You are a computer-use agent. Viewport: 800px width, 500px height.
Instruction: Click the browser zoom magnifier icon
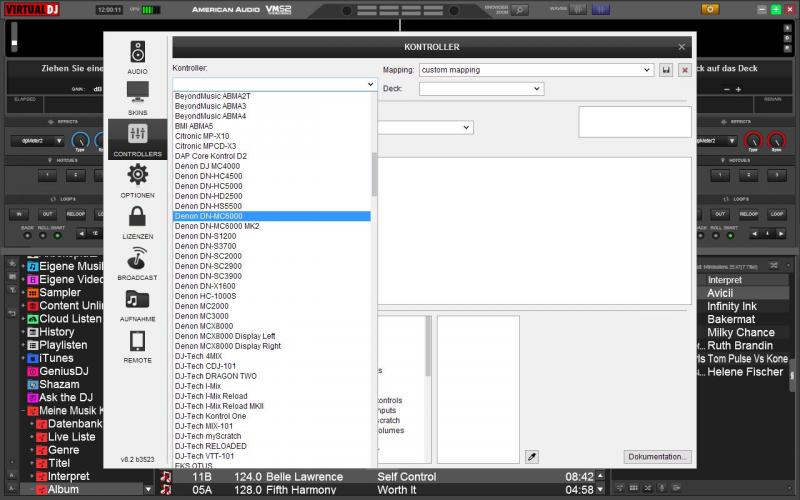(x=519, y=10)
